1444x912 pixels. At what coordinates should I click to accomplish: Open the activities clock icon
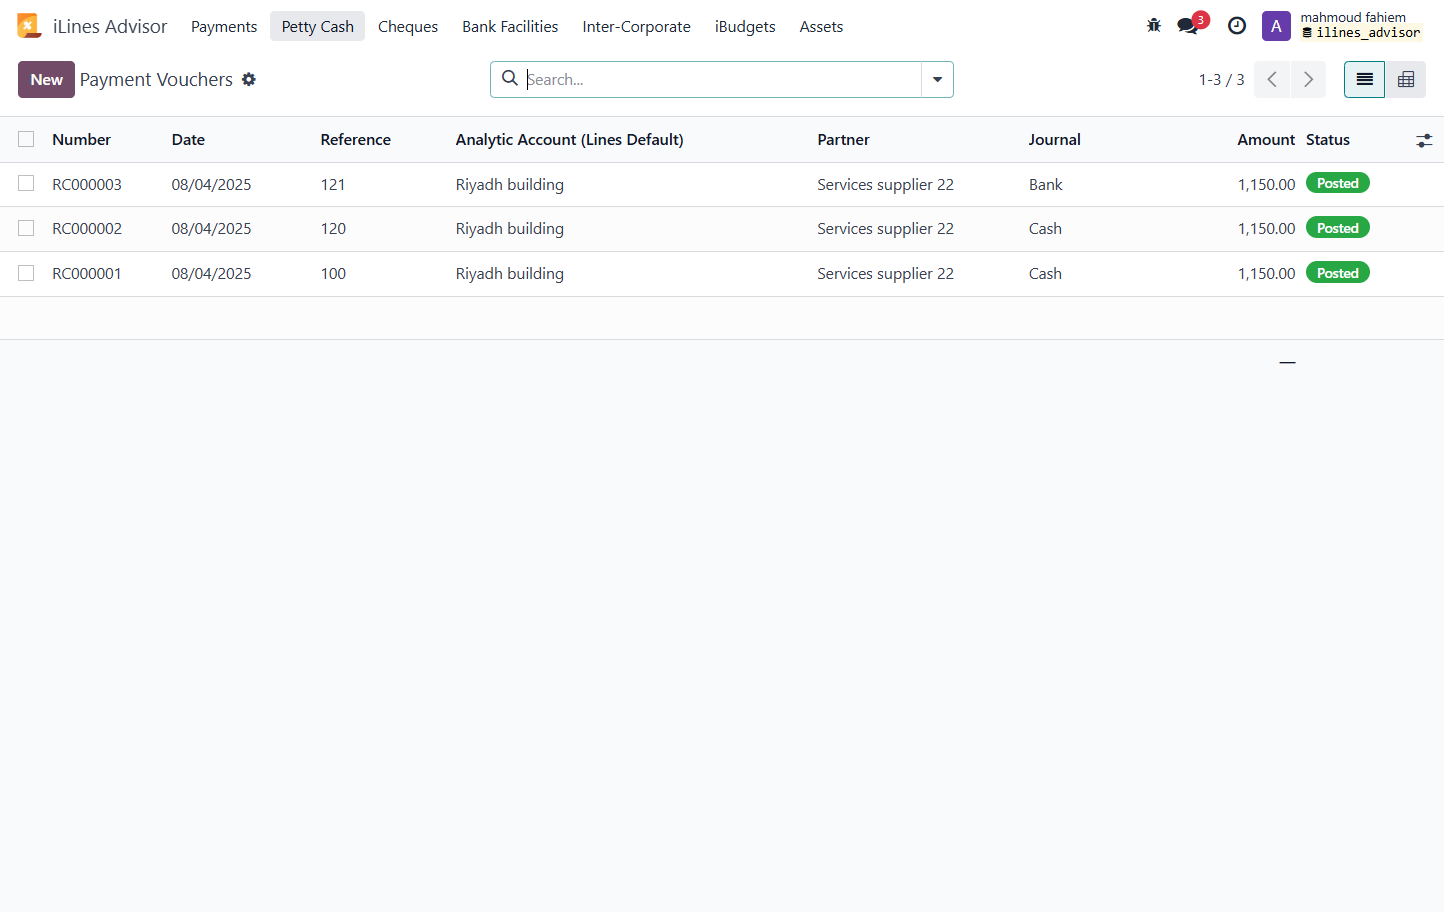point(1237,26)
